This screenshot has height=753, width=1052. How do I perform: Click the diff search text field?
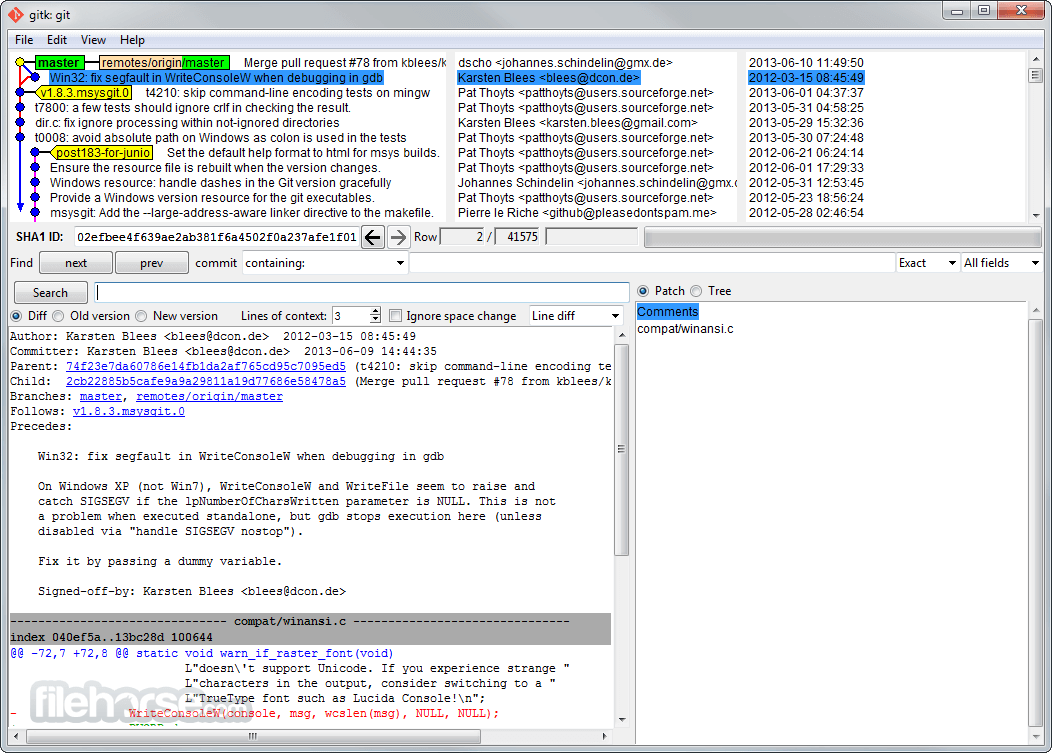click(362, 293)
